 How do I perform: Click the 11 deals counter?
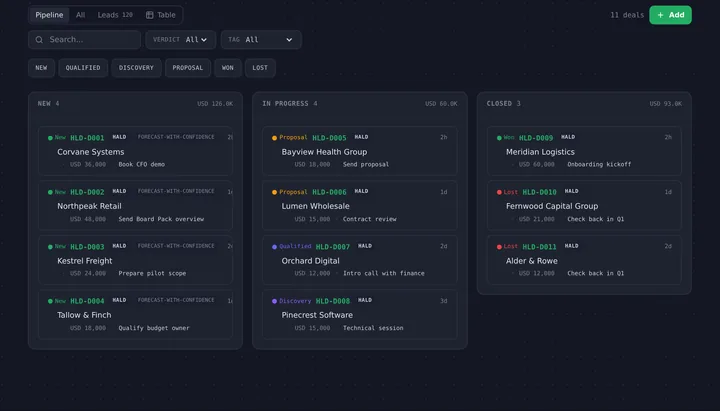coord(627,15)
